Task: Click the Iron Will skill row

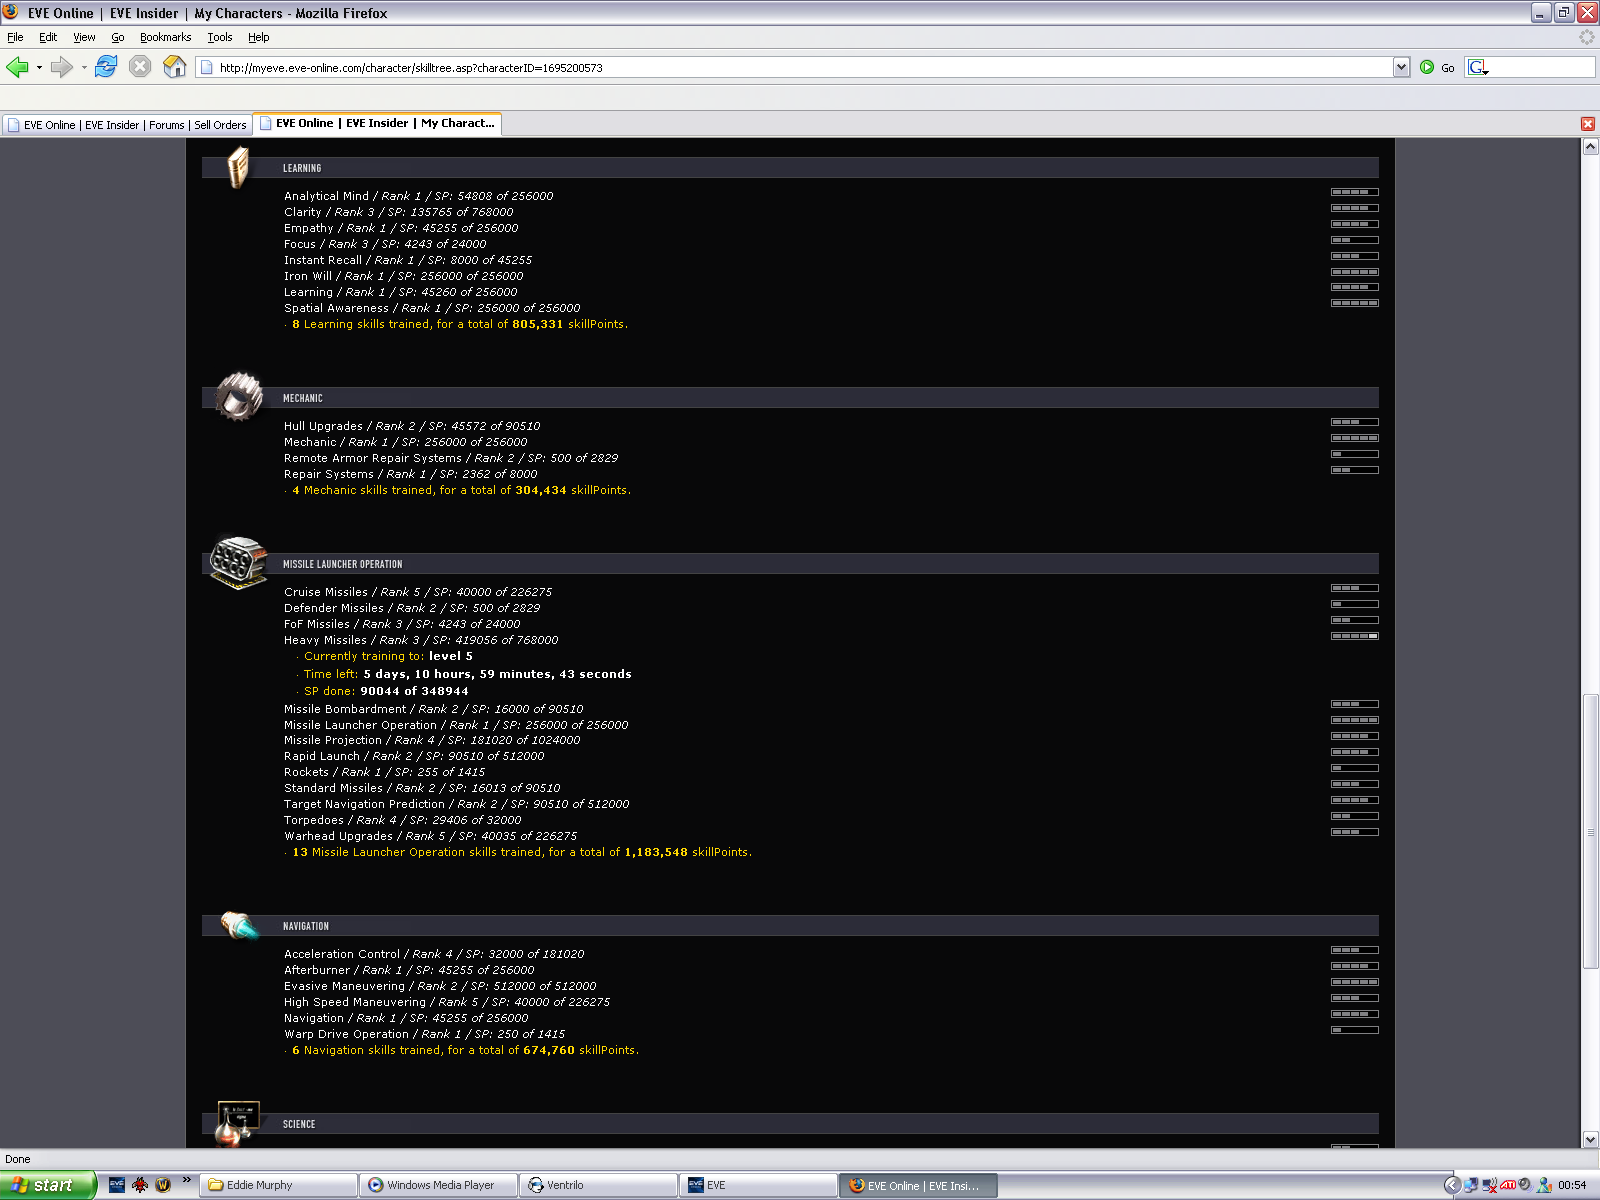Action: coord(403,276)
